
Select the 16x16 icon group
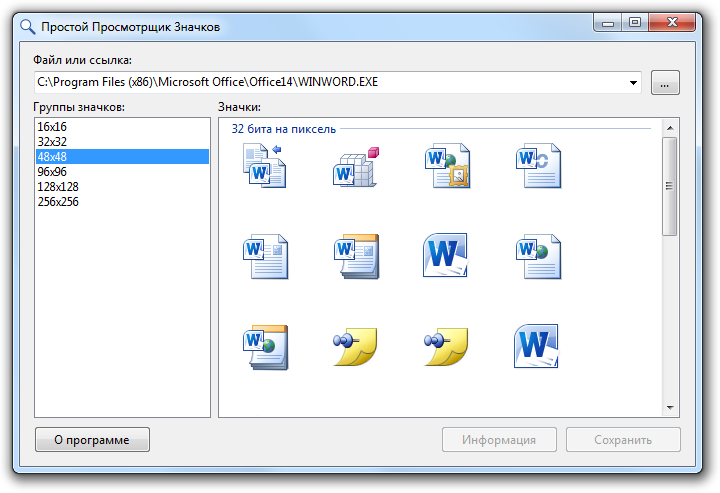(x=122, y=127)
